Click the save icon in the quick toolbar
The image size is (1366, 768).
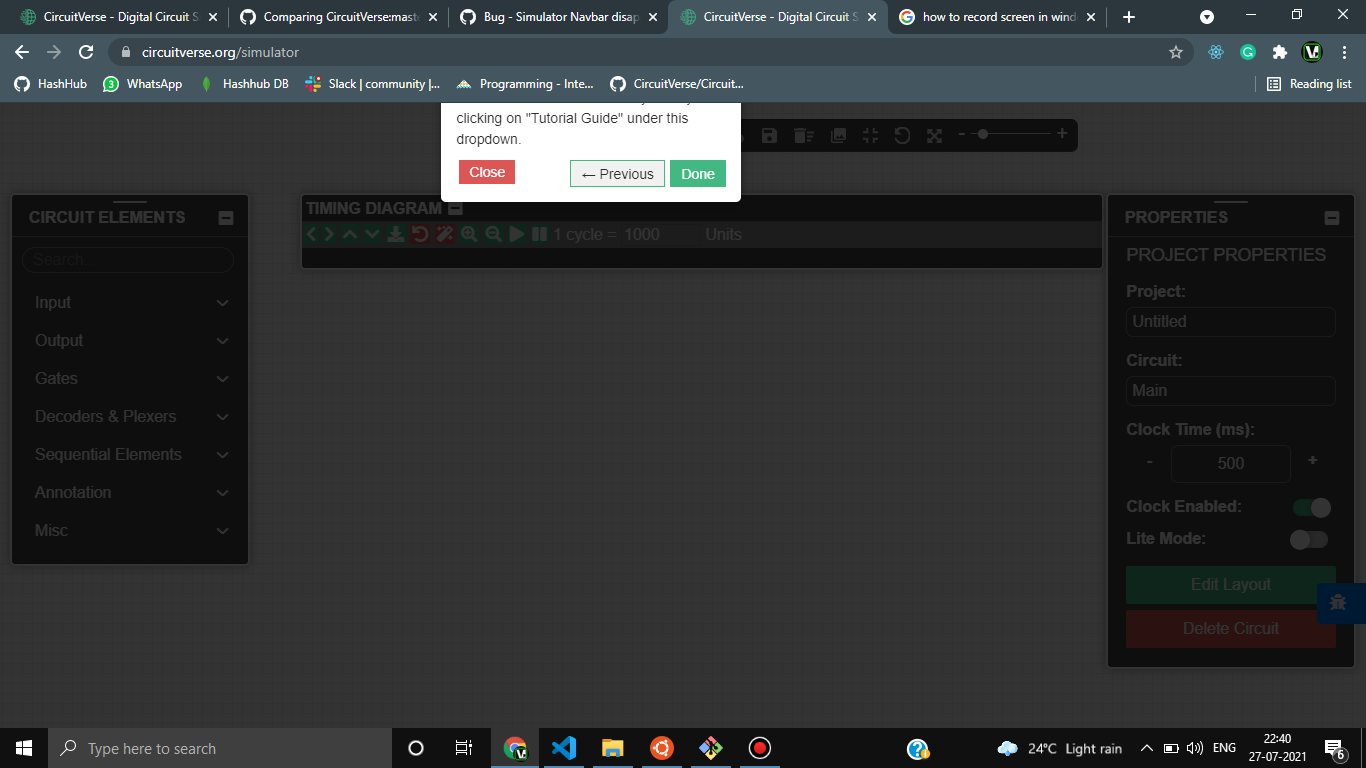coord(769,135)
